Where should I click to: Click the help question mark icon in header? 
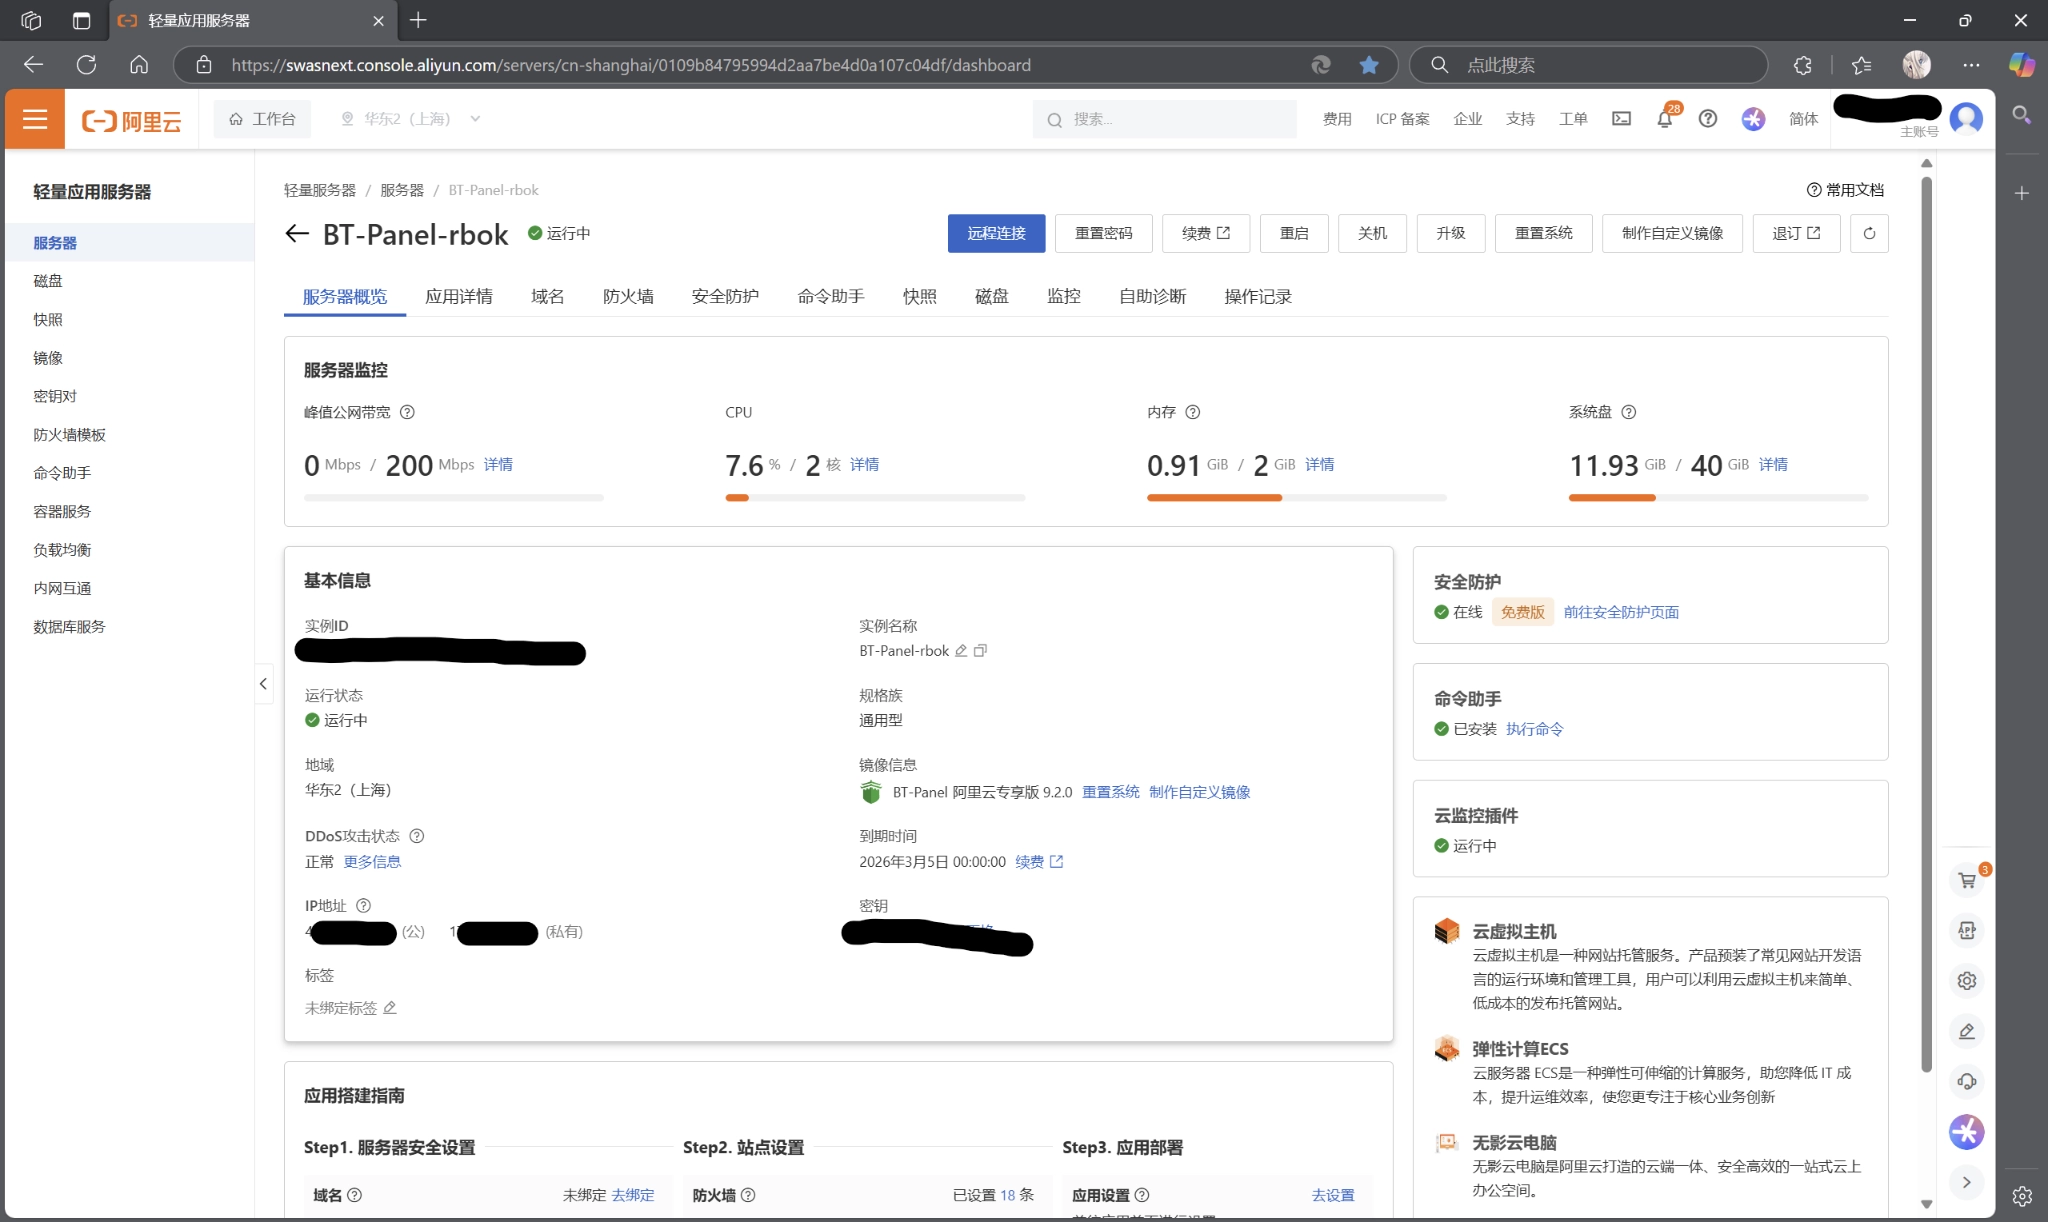tap(1707, 119)
